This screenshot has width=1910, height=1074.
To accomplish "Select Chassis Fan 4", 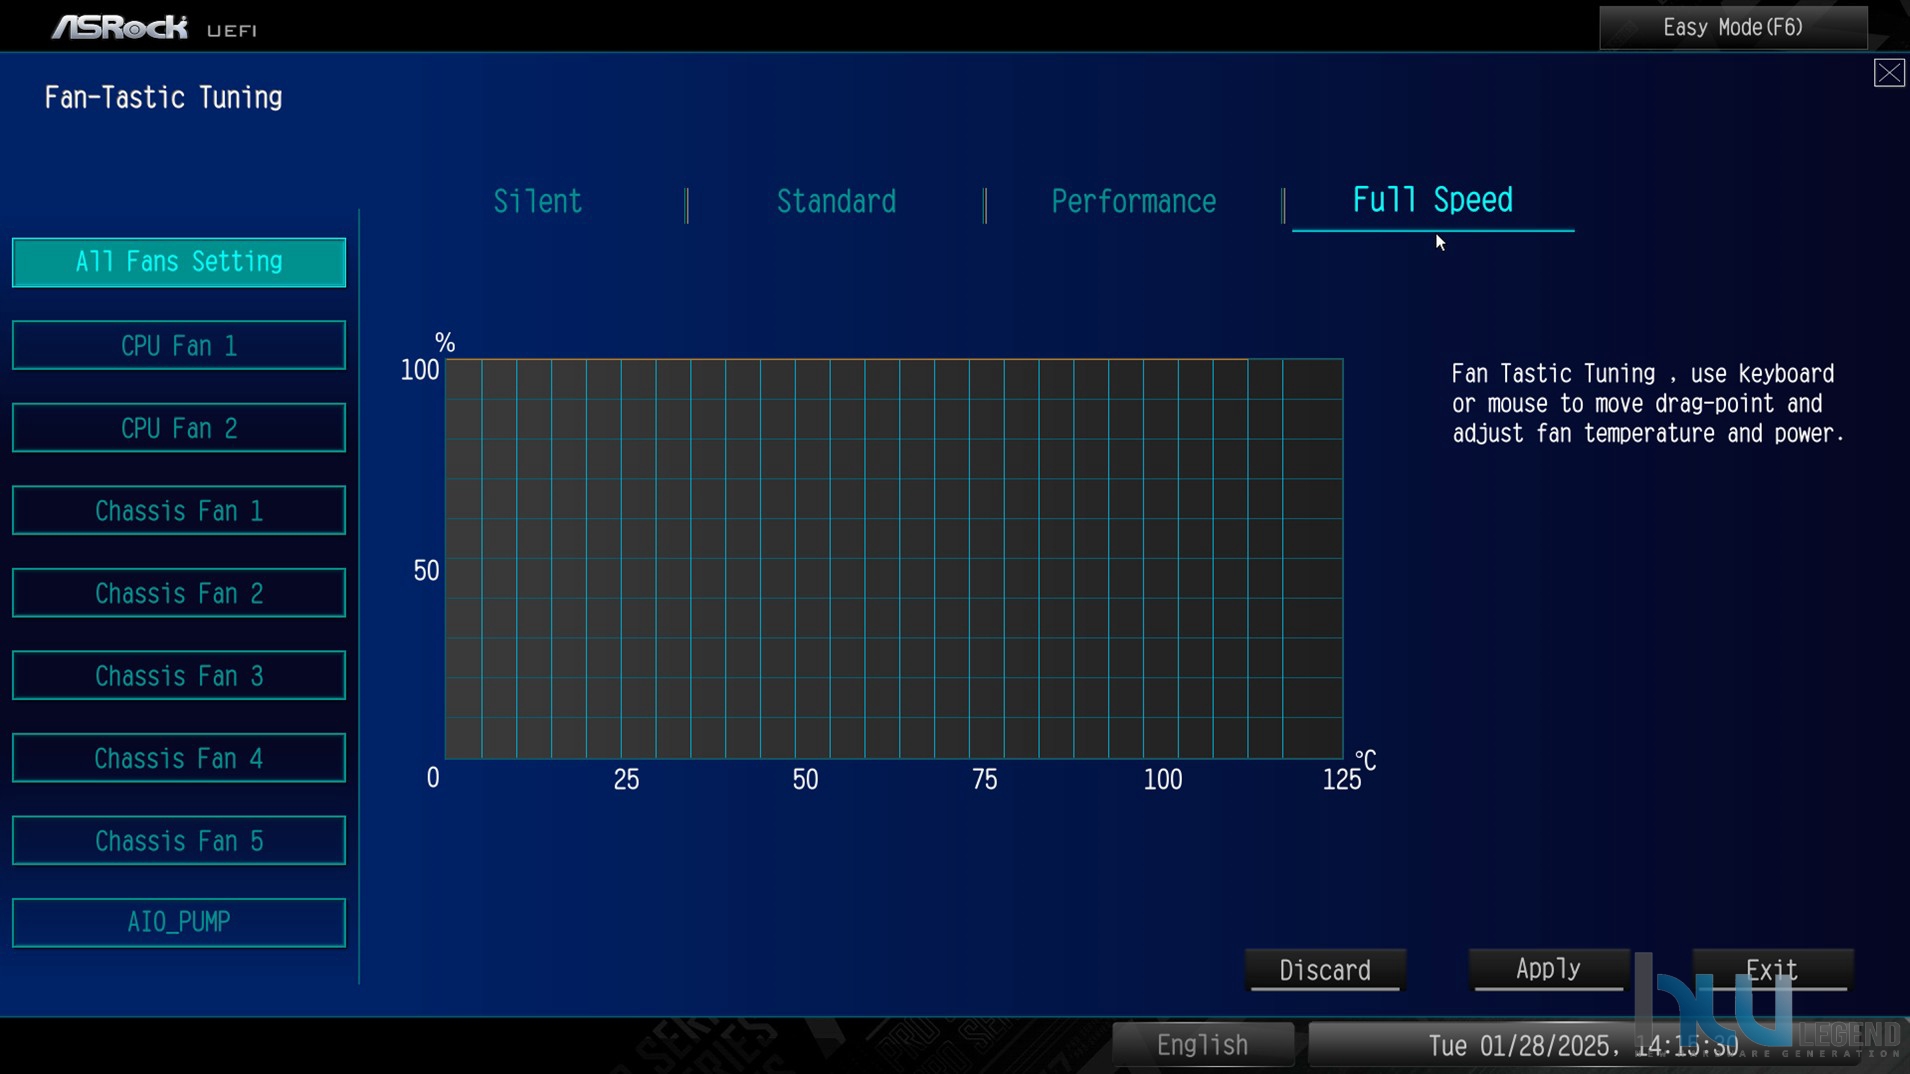I will 179,759.
